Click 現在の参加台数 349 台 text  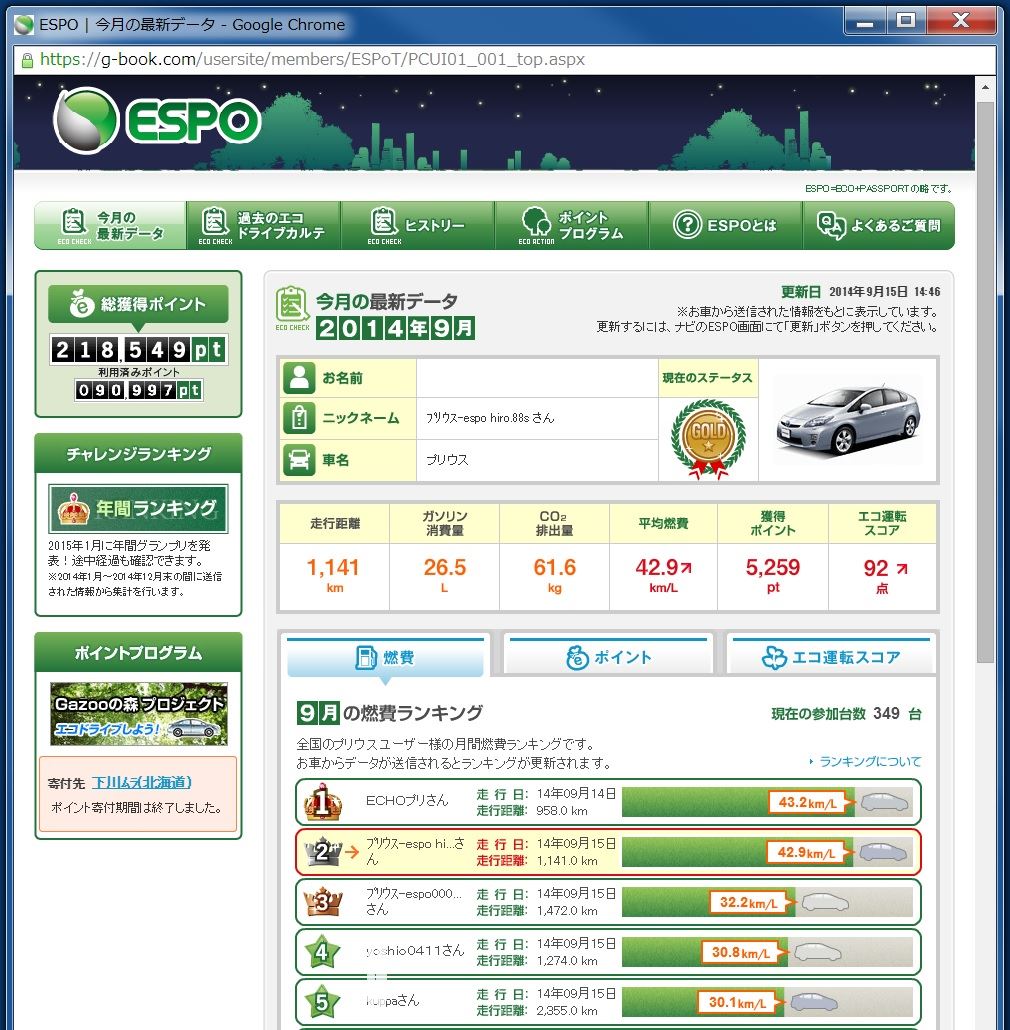pos(846,713)
